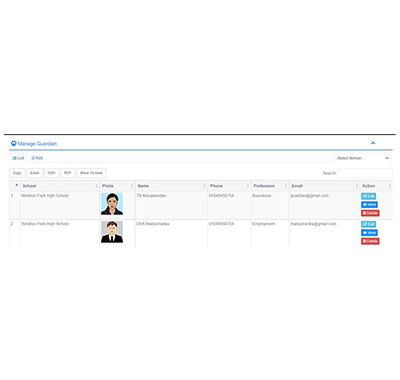The image size is (400, 380).
Task: Edit the madushanka@gmail.com row
Action: click(x=368, y=224)
